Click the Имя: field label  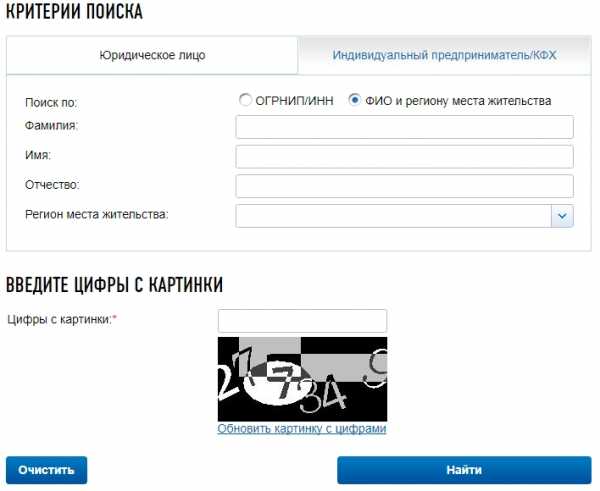tap(38, 155)
